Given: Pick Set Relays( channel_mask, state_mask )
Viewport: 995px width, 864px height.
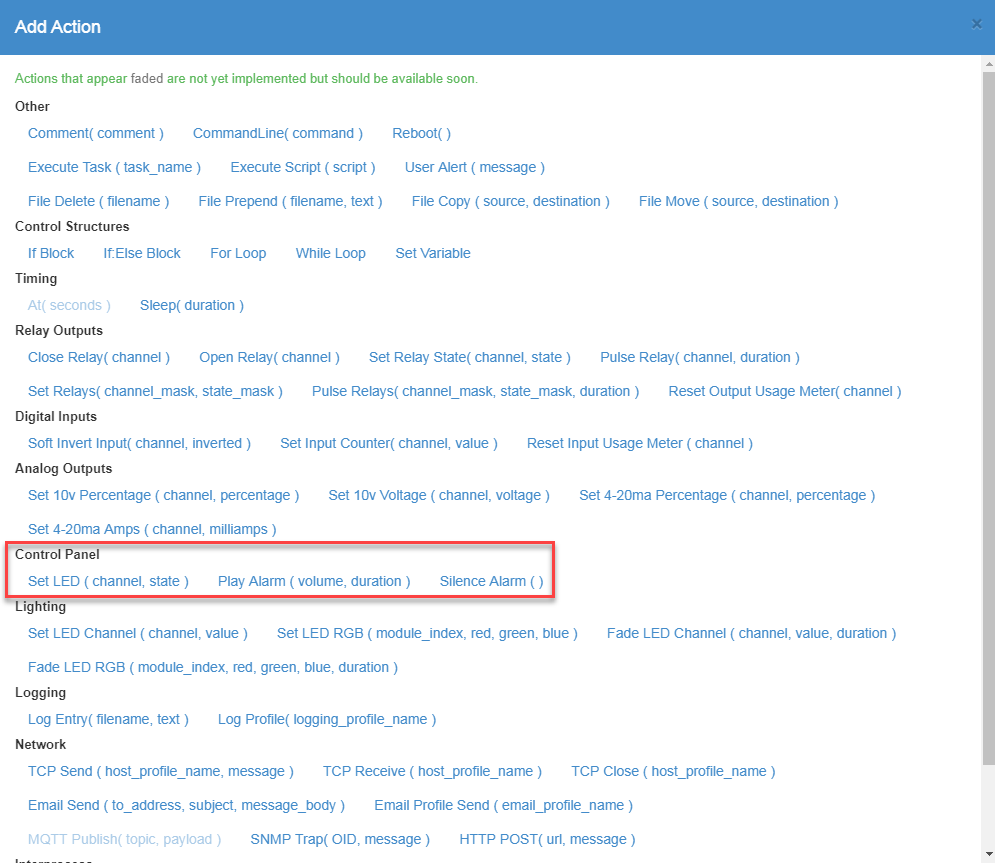Looking at the screenshot, I should pyautogui.click(x=155, y=391).
